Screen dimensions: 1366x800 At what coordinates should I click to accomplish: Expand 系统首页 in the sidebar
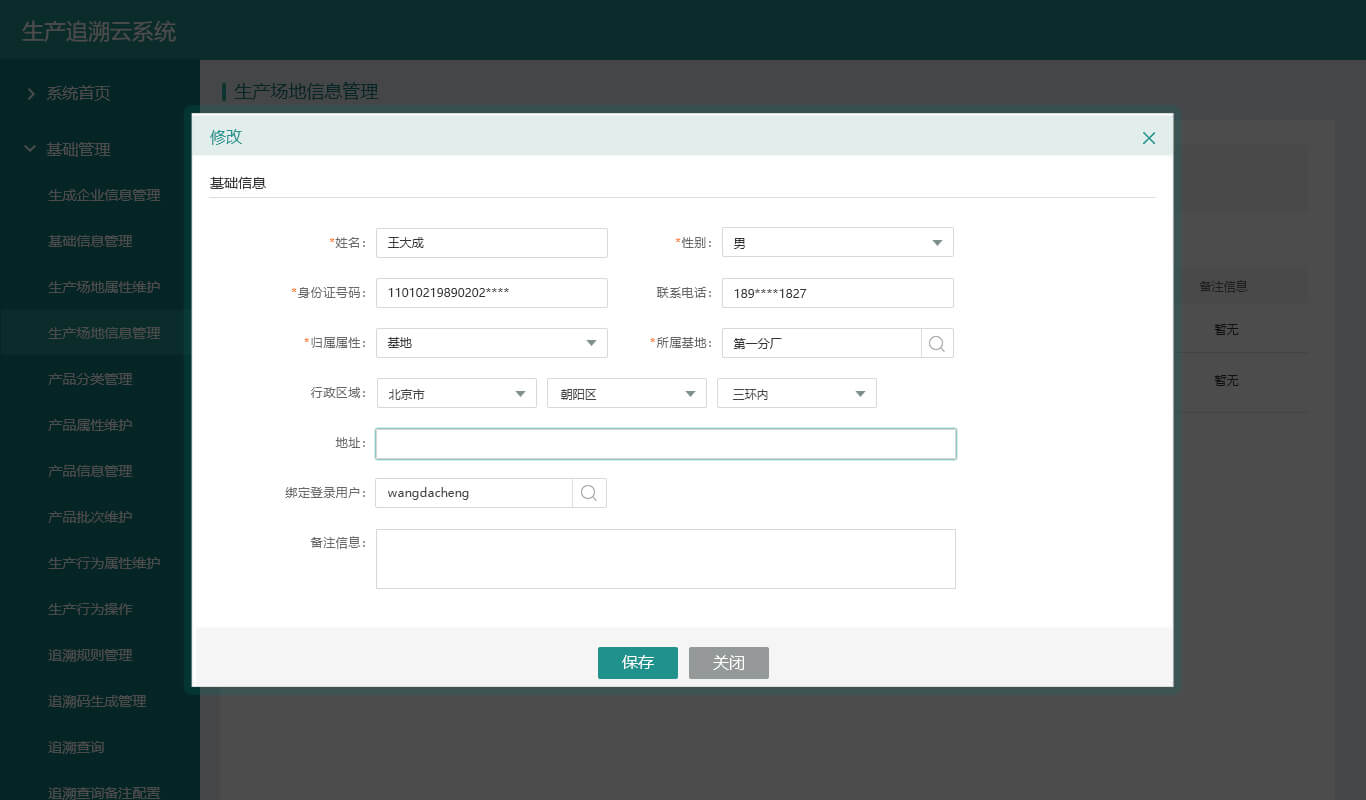click(78, 93)
